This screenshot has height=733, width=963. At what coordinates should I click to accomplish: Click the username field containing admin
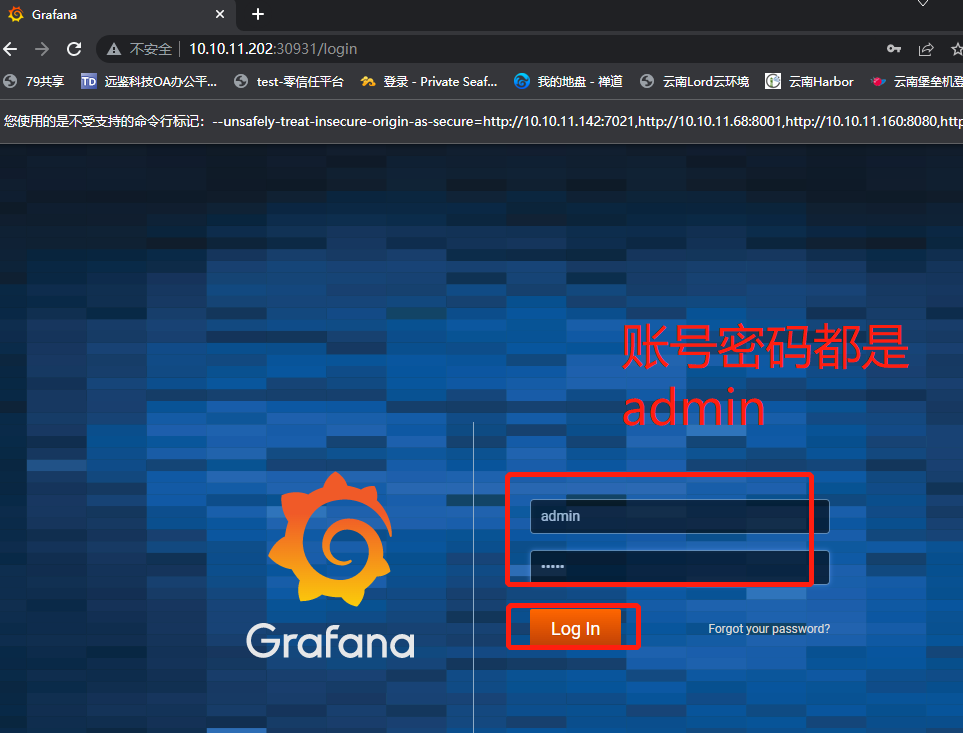click(679, 516)
